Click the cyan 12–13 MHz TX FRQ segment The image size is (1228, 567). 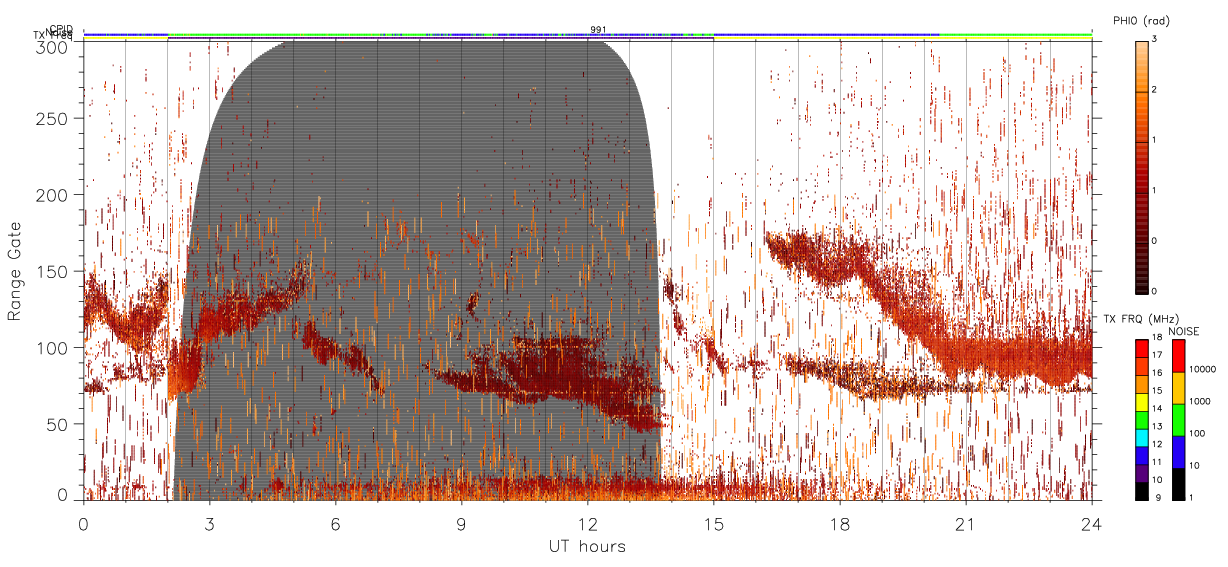pos(1142,438)
